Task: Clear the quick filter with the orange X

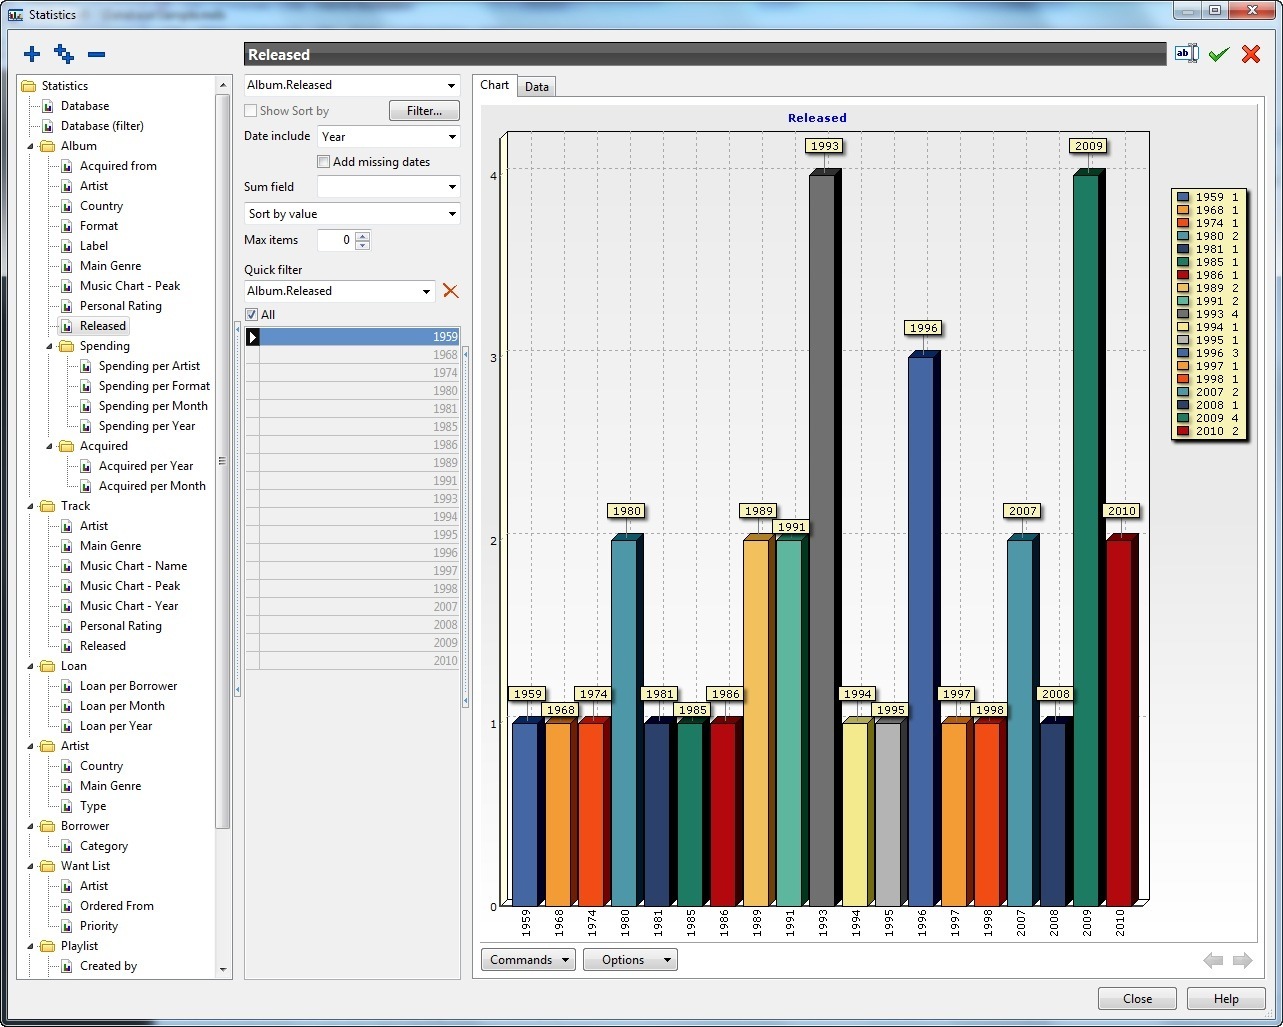Action: pyautogui.click(x=450, y=291)
